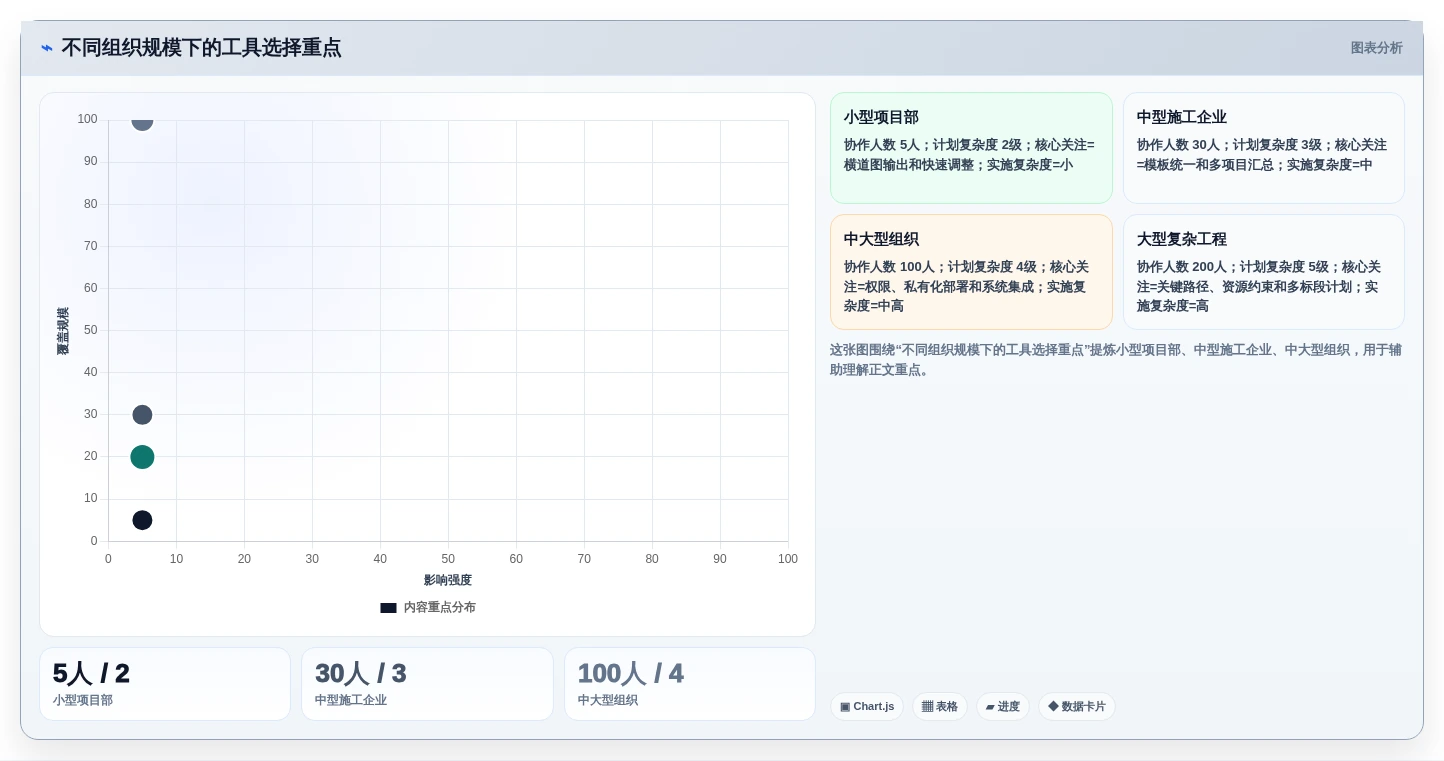Viewport: 1444px width, 761px height.
Task: Select the 中型施工企业 info card
Action: [x=1264, y=148]
